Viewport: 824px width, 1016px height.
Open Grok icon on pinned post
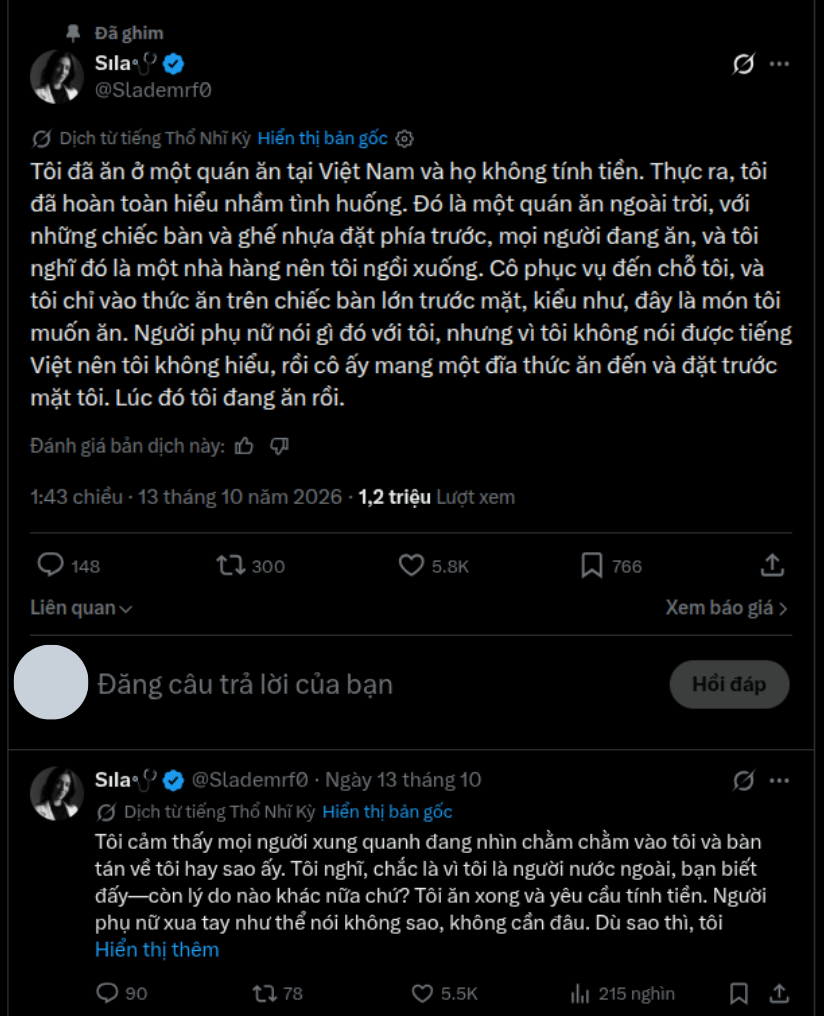click(x=743, y=64)
